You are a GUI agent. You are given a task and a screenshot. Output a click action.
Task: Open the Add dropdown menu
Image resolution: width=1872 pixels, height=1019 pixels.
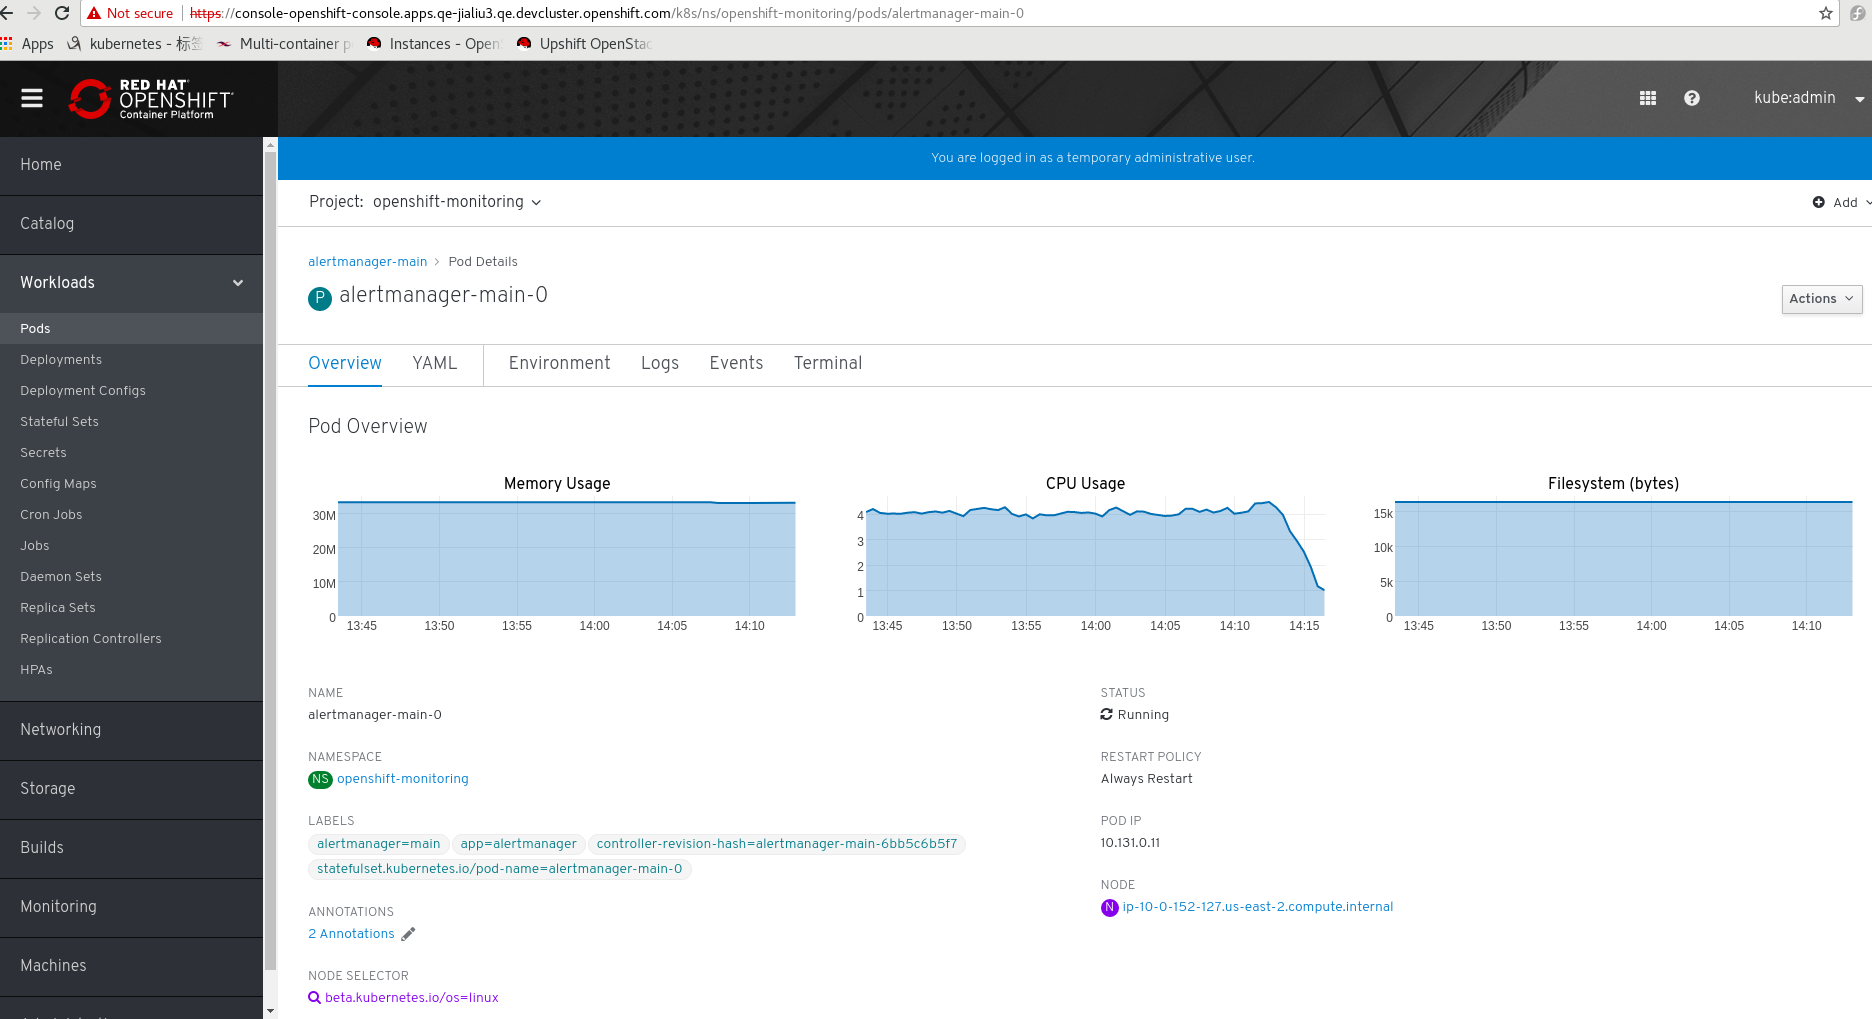pos(1841,202)
